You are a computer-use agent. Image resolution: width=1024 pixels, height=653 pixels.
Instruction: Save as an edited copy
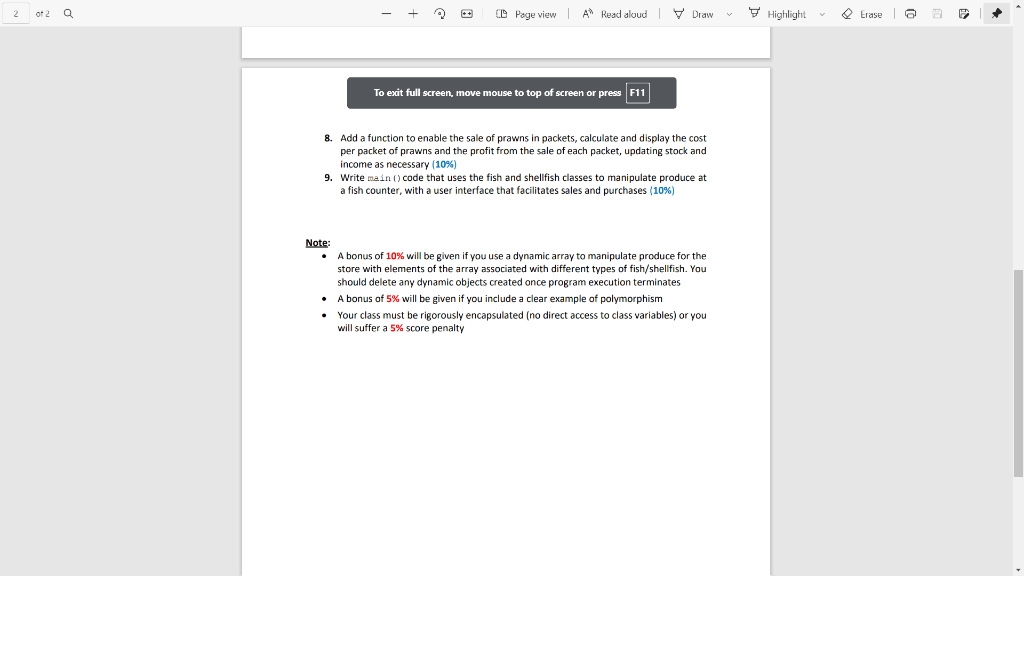pyautogui.click(x=963, y=13)
